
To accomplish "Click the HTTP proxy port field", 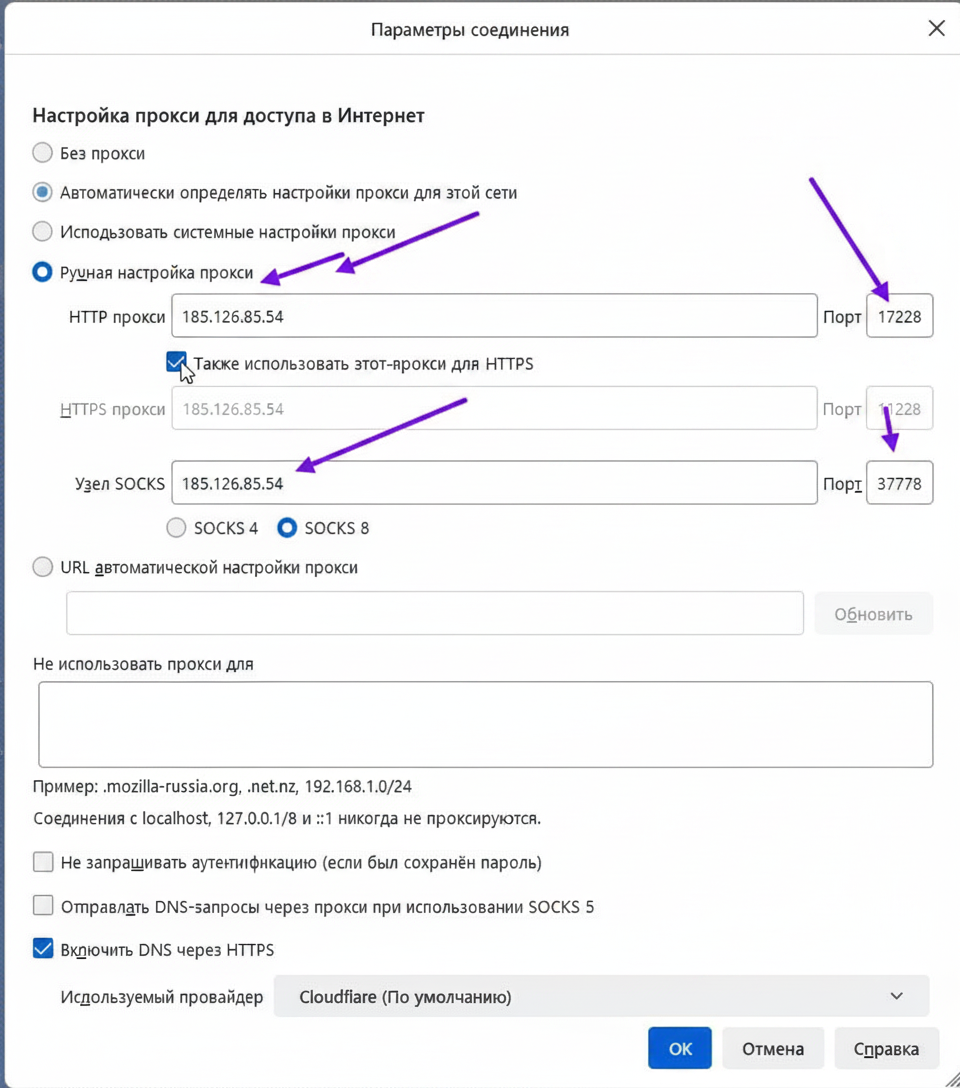I will click(899, 316).
